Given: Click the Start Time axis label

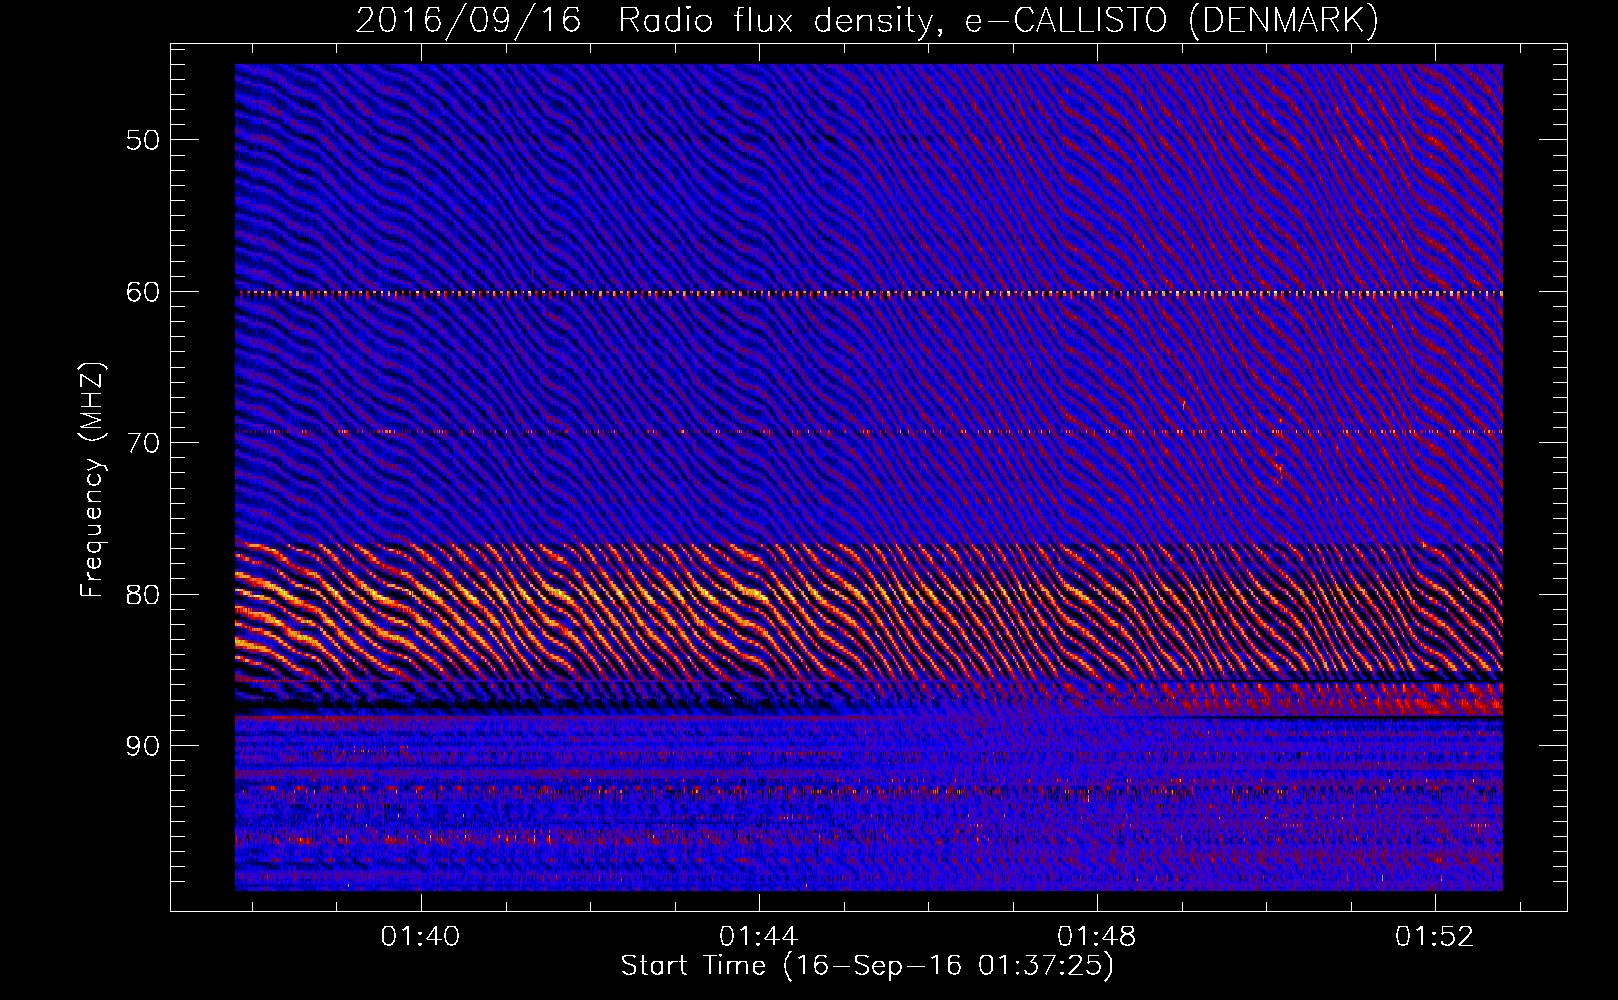Looking at the screenshot, I should click(867, 965).
